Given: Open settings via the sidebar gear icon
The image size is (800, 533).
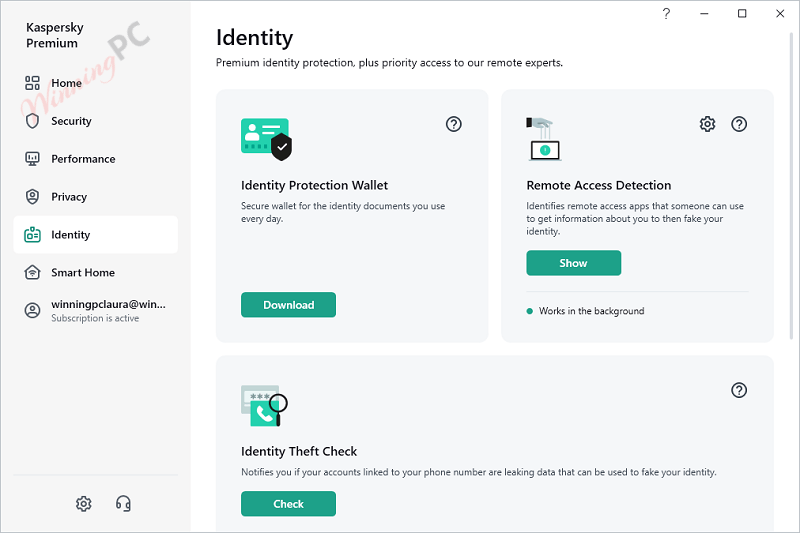Looking at the screenshot, I should pos(84,503).
